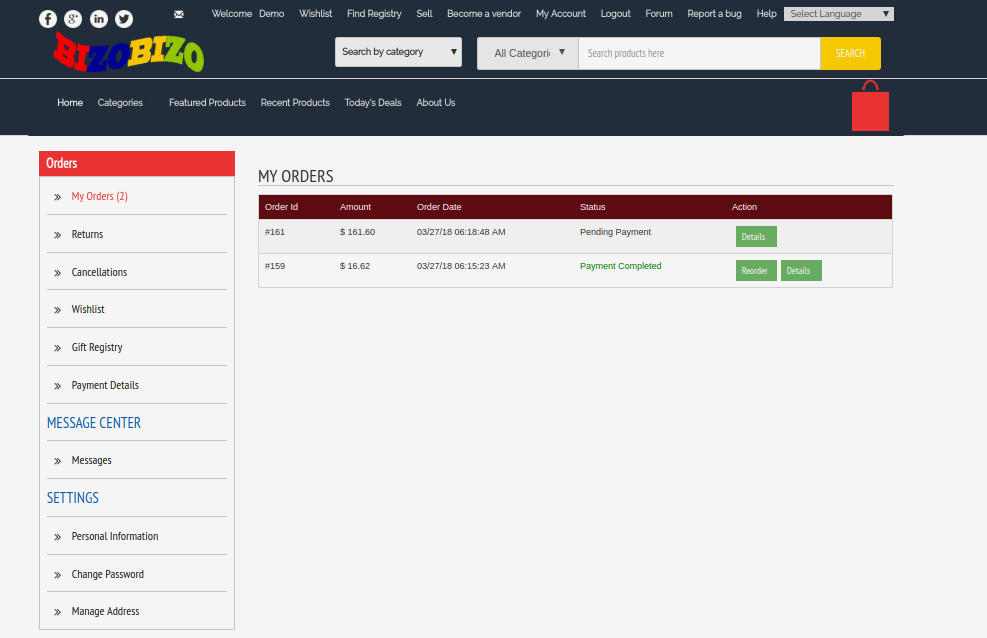Open My Orders (2) in sidebar
The width and height of the screenshot is (987, 638).
(x=99, y=196)
